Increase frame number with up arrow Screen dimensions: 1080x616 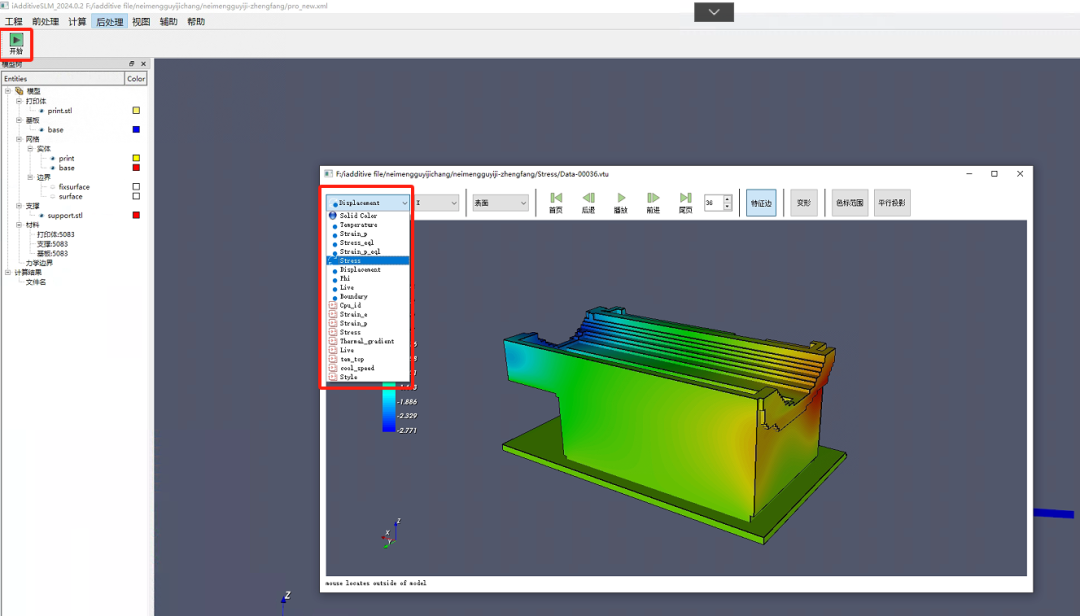tap(727, 199)
